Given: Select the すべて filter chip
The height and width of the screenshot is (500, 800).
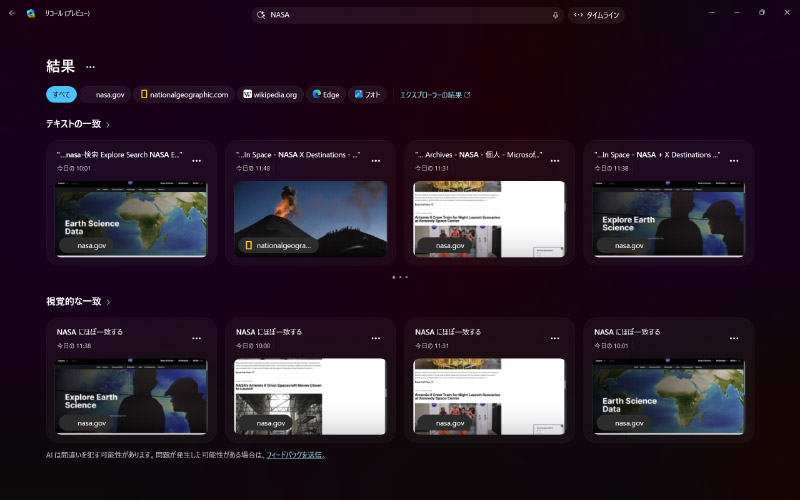Looking at the screenshot, I should pyautogui.click(x=61, y=94).
